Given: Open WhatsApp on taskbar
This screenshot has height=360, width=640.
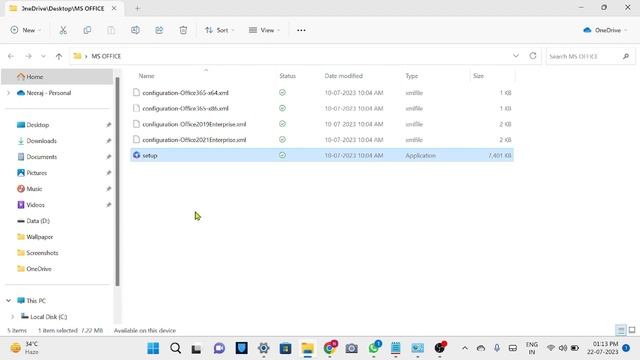Looking at the screenshot, I should (x=374, y=348).
